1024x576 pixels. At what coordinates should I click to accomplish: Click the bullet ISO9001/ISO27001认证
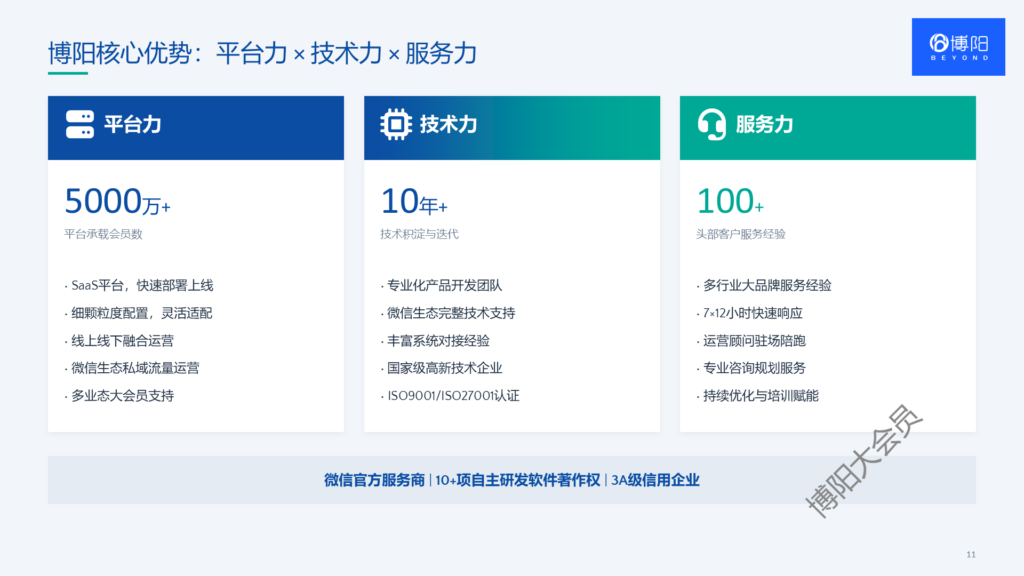(x=450, y=395)
